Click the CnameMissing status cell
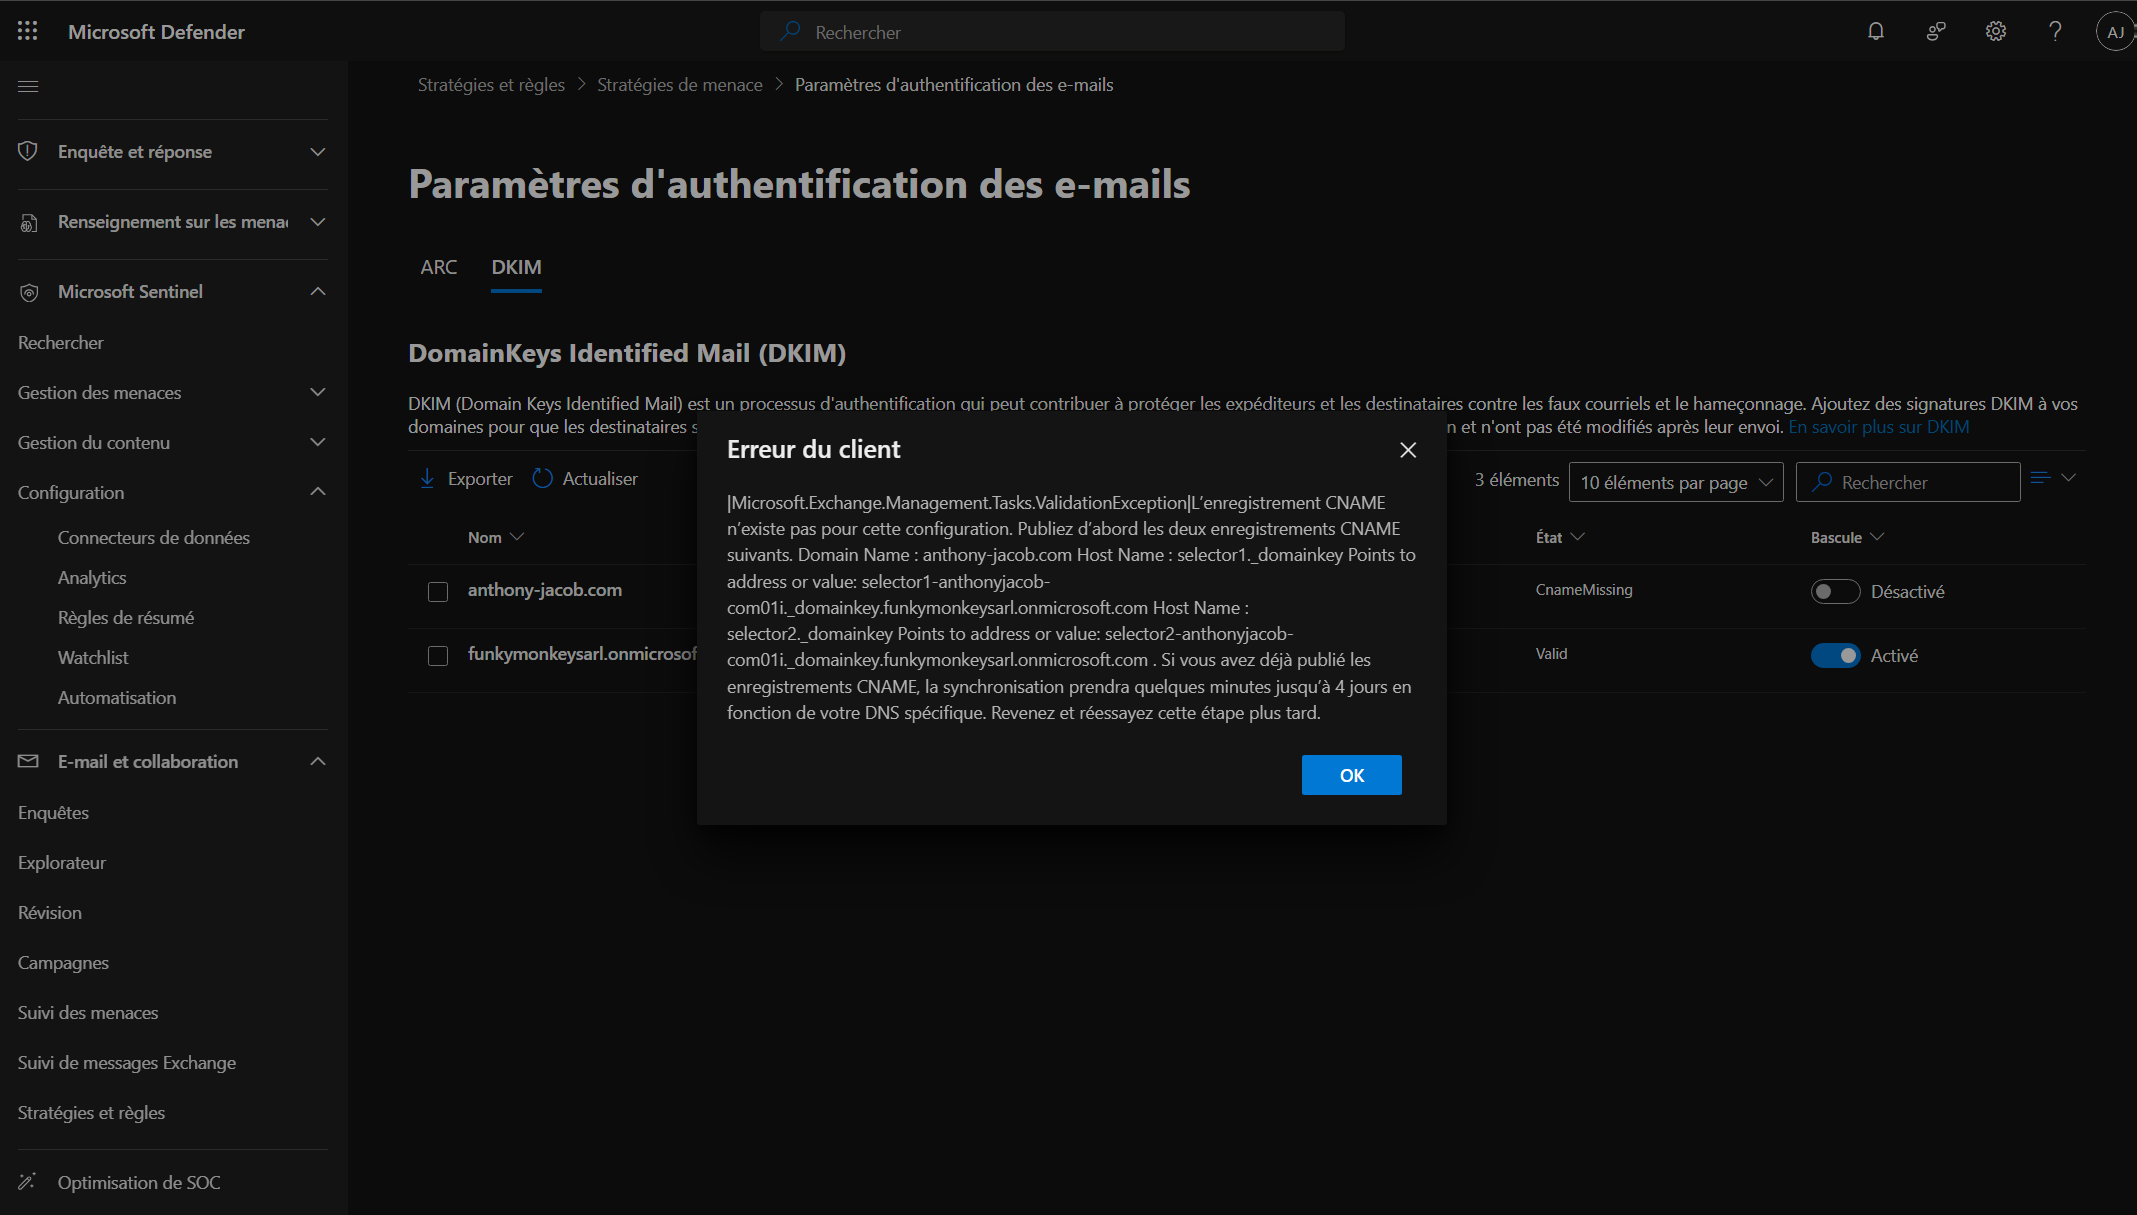 click(x=1584, y=590)
